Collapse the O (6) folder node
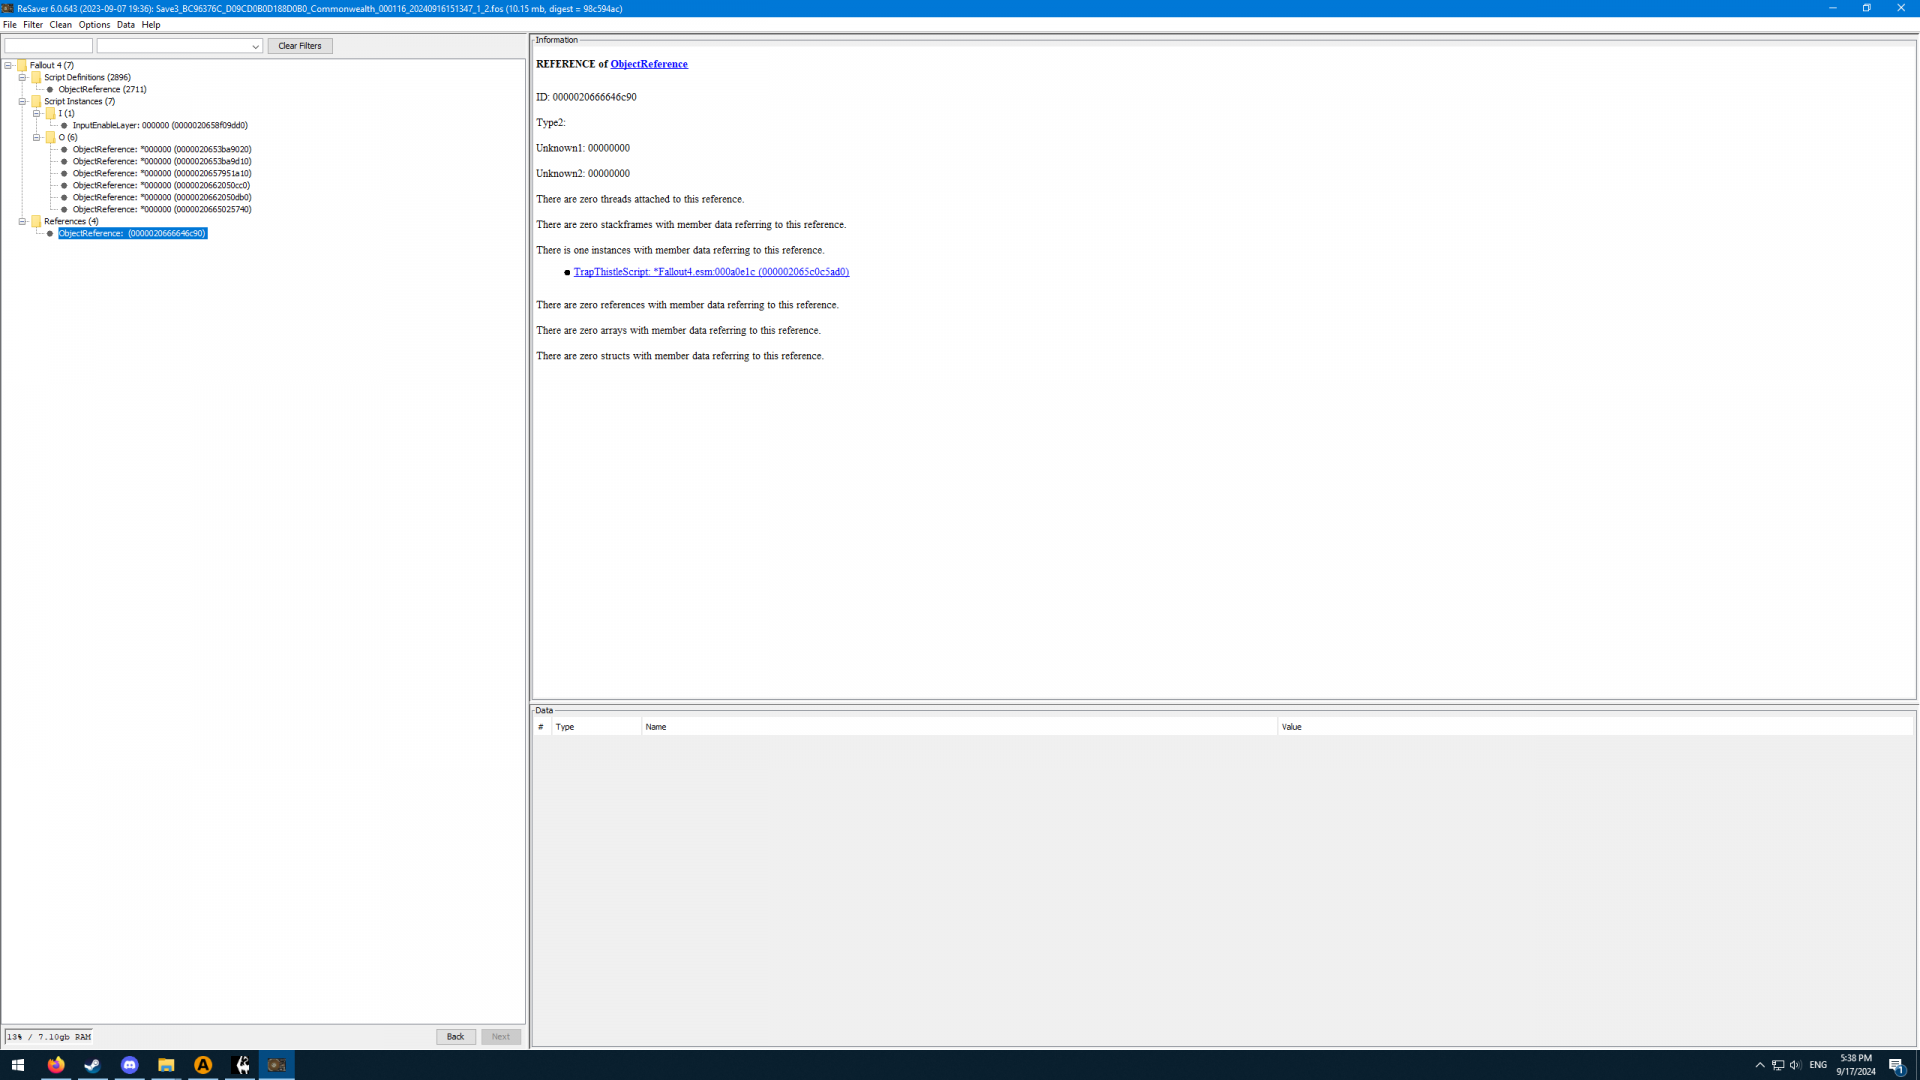This screenshot has height=1080, width=1920. click(x=37, y=137)
